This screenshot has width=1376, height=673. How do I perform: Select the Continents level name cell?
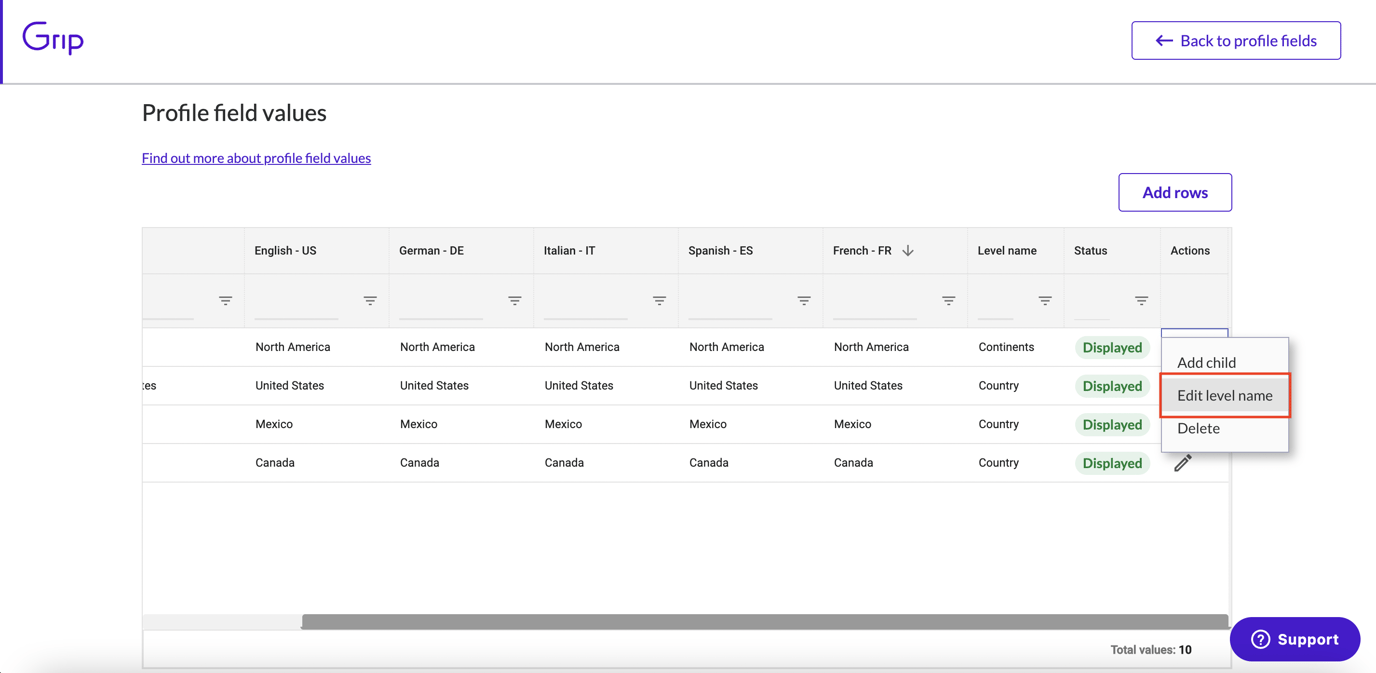pyautogui.click(x=1006, y=347)
